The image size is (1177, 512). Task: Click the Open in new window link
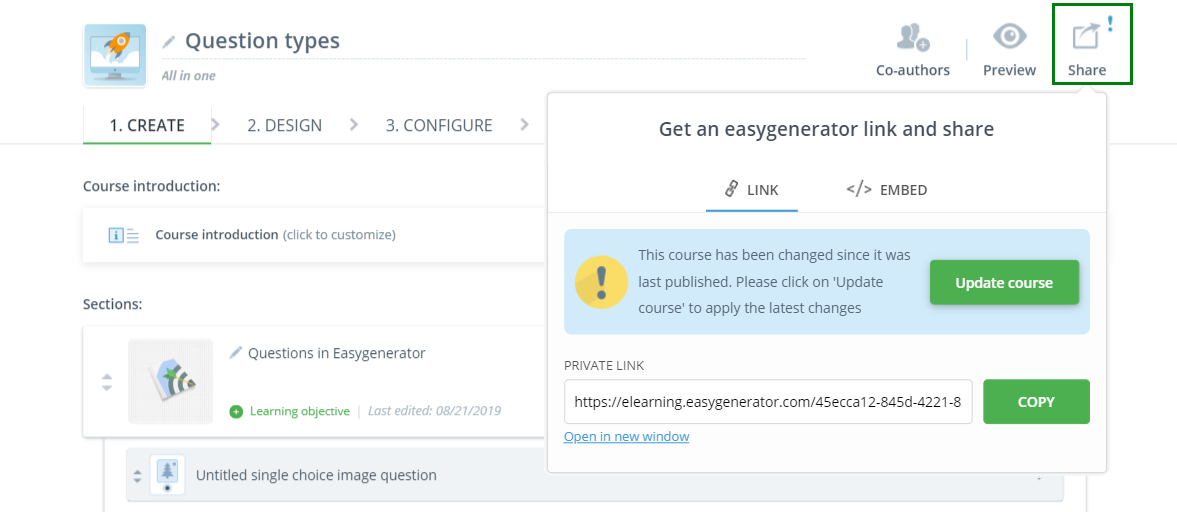click(x=626, y=437)
